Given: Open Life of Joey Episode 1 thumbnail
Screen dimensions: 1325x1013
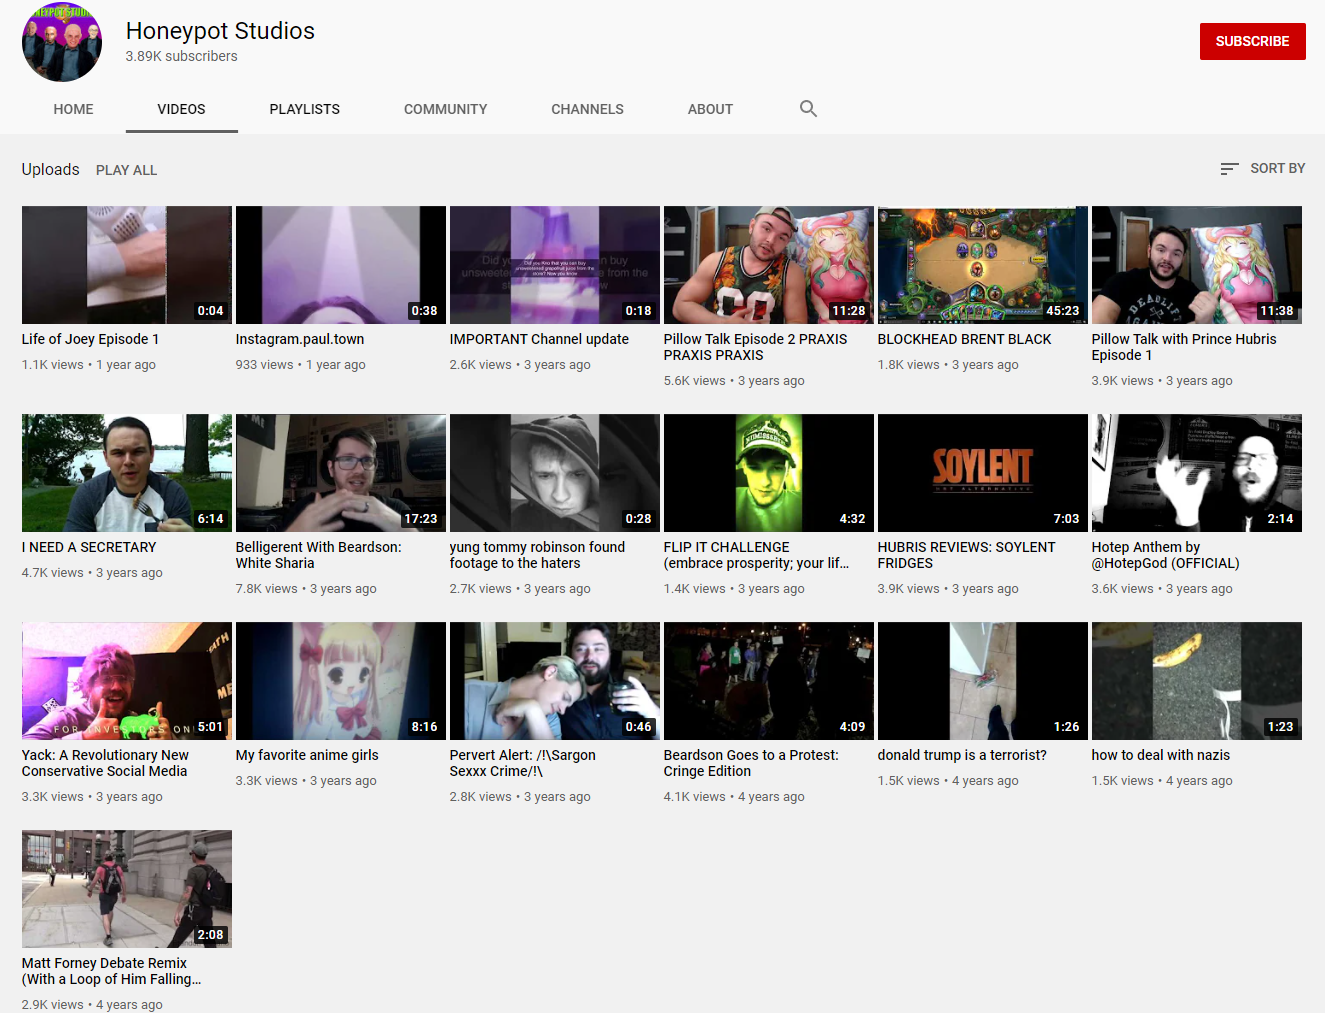Looking at the screenshot, I should (127, 265).
